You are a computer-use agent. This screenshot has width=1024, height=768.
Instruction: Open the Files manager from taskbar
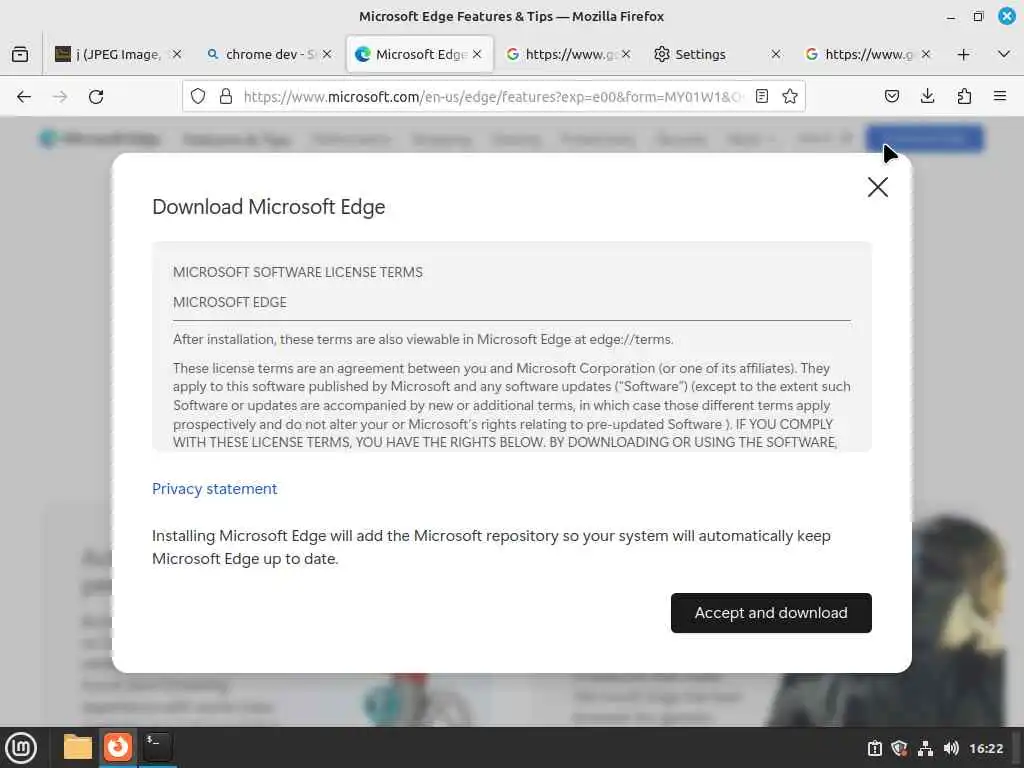[x=78, y=747]
